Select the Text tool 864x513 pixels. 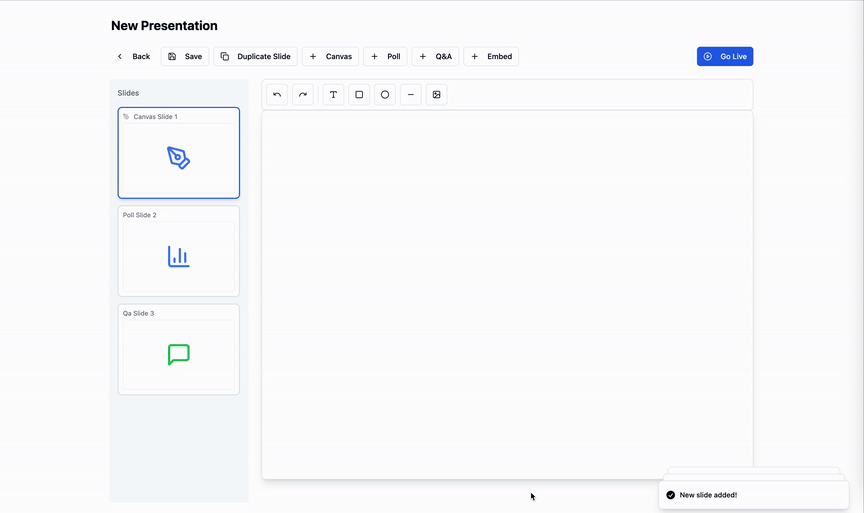tap(333, 95)
